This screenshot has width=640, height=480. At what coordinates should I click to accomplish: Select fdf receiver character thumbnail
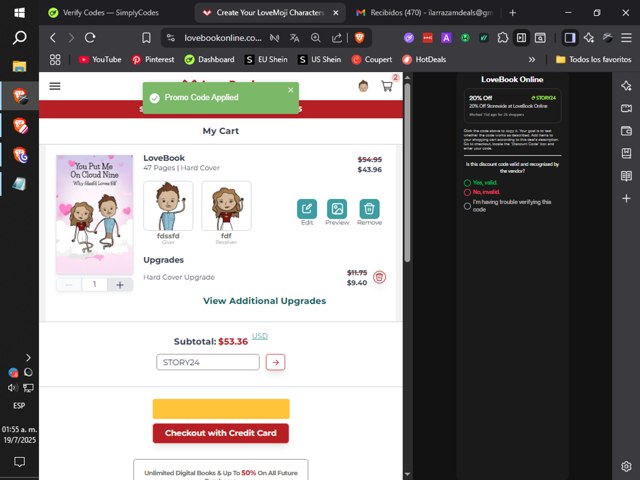227,206
